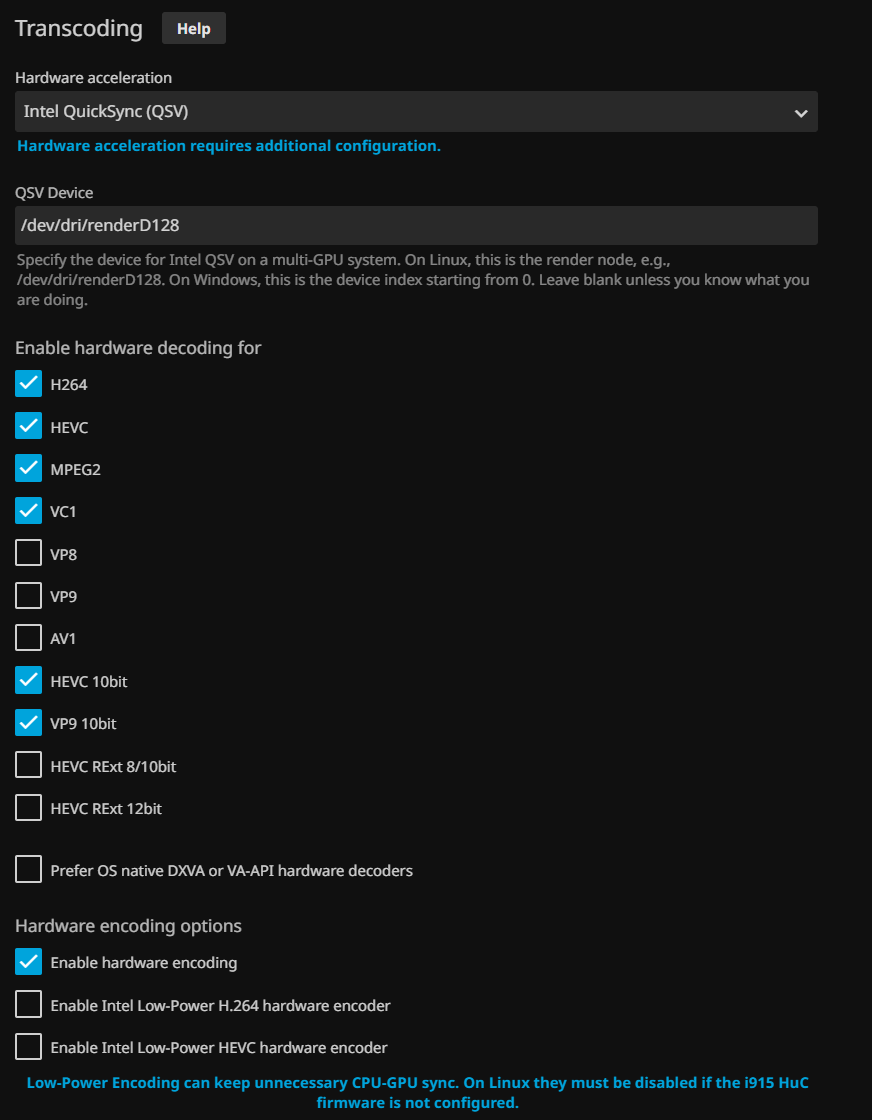
Task: Disable VC1 hardware decoding
Action: point(29,511)
